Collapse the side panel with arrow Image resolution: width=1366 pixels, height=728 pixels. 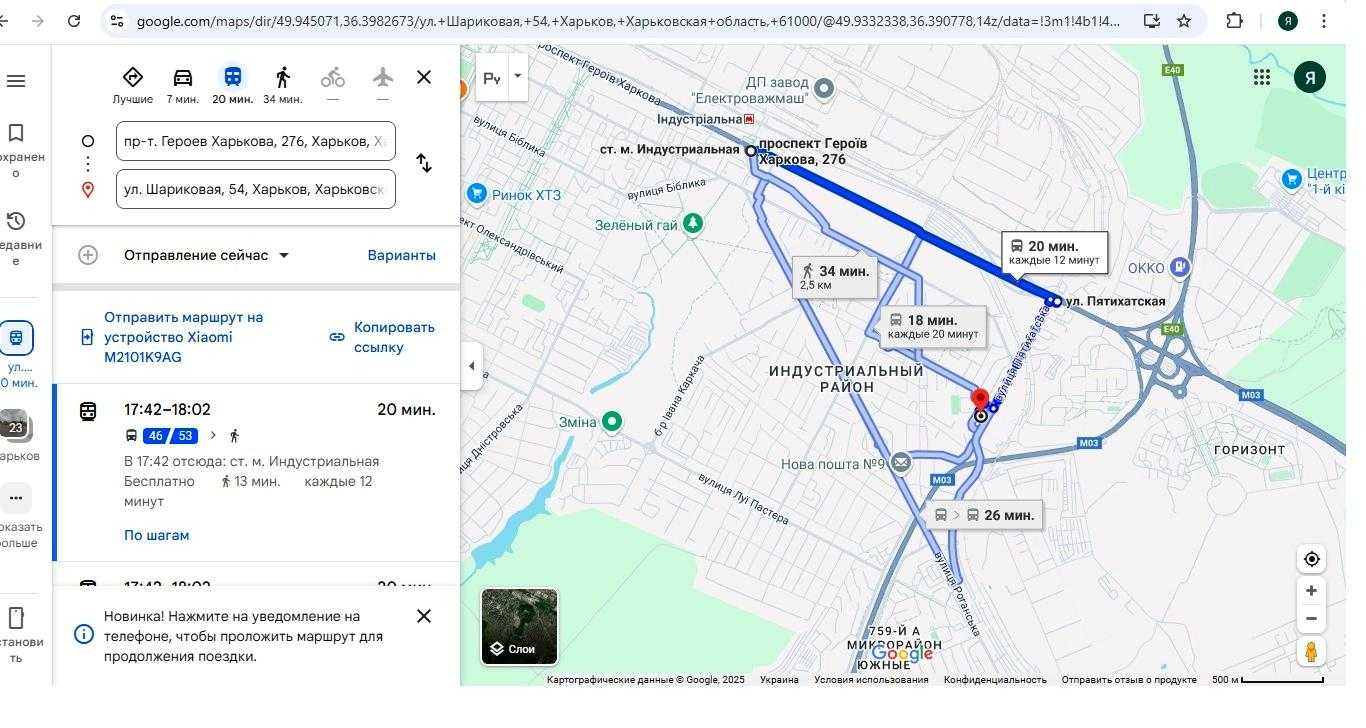(x=471, y=366)
